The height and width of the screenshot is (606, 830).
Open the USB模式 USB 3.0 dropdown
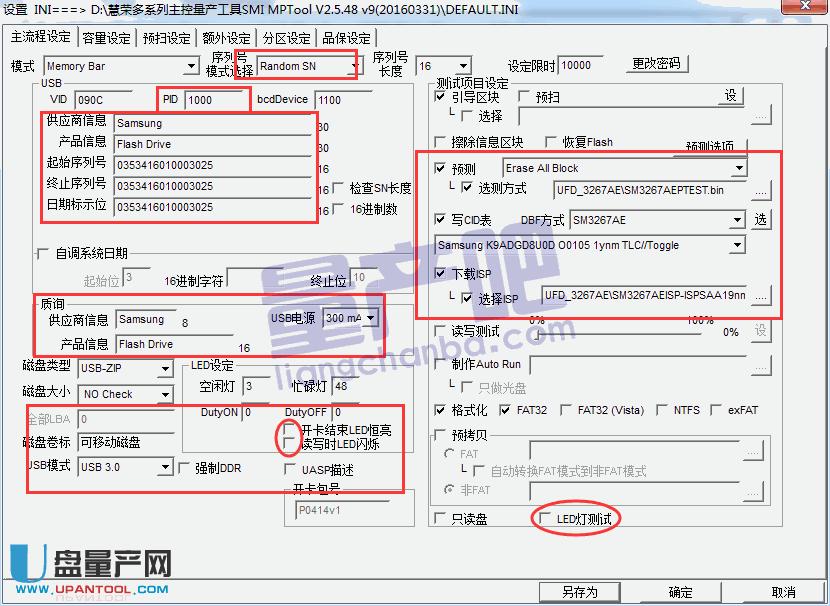(x=163, y=466)
